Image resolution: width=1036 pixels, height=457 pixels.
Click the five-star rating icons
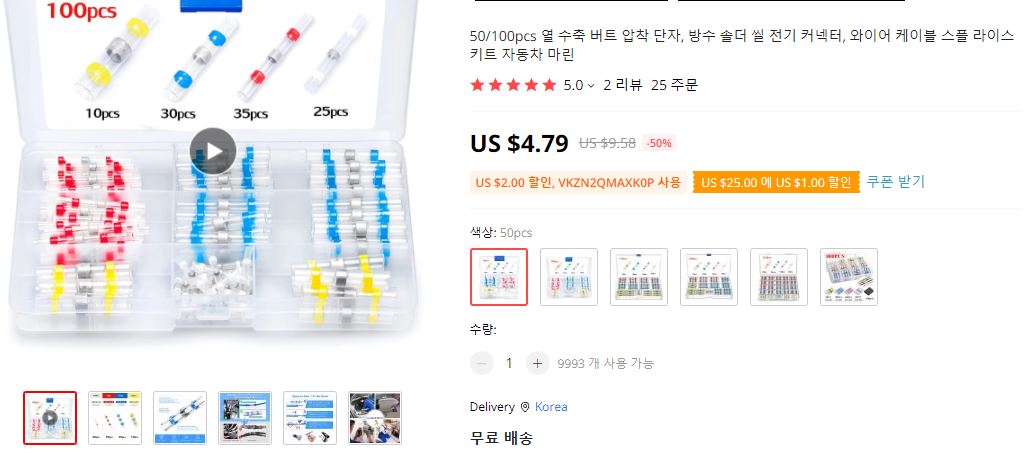pyautogui.click(x=513, y=85)
